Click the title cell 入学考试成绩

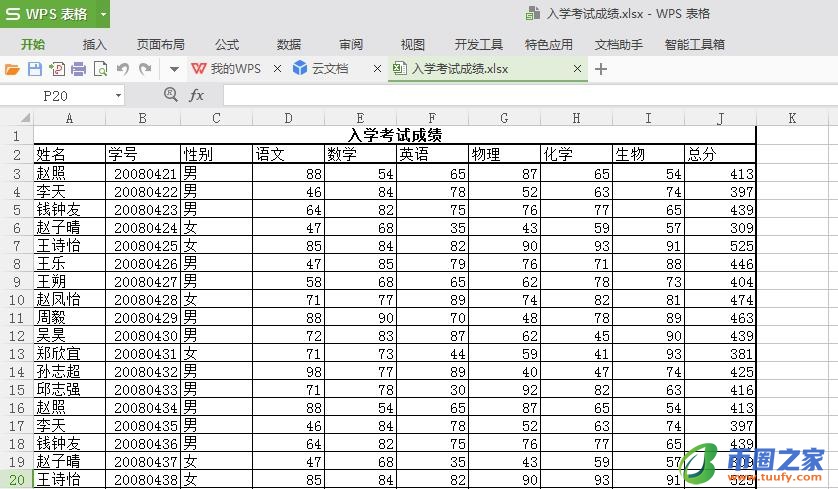(x=395, y=135)
